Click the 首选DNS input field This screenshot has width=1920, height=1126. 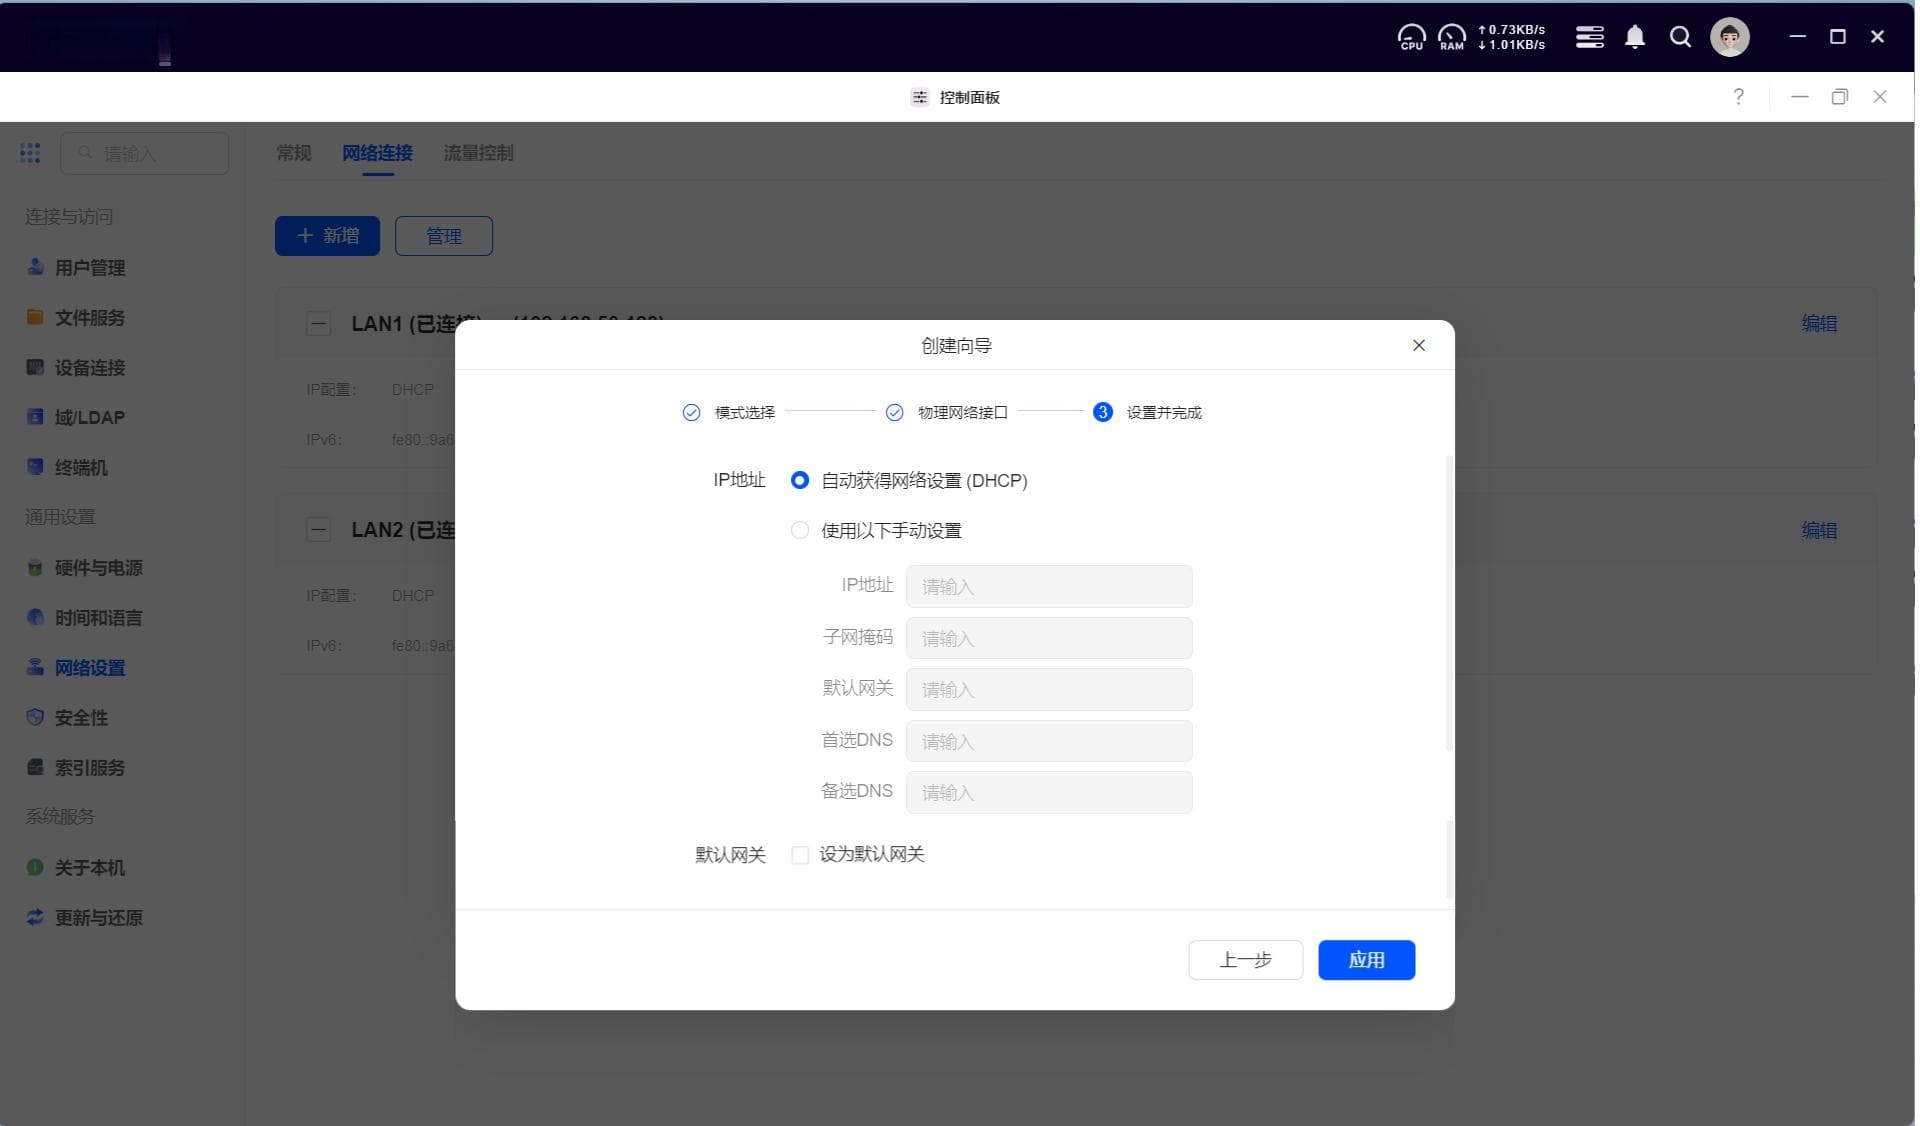pos(1049,741)
